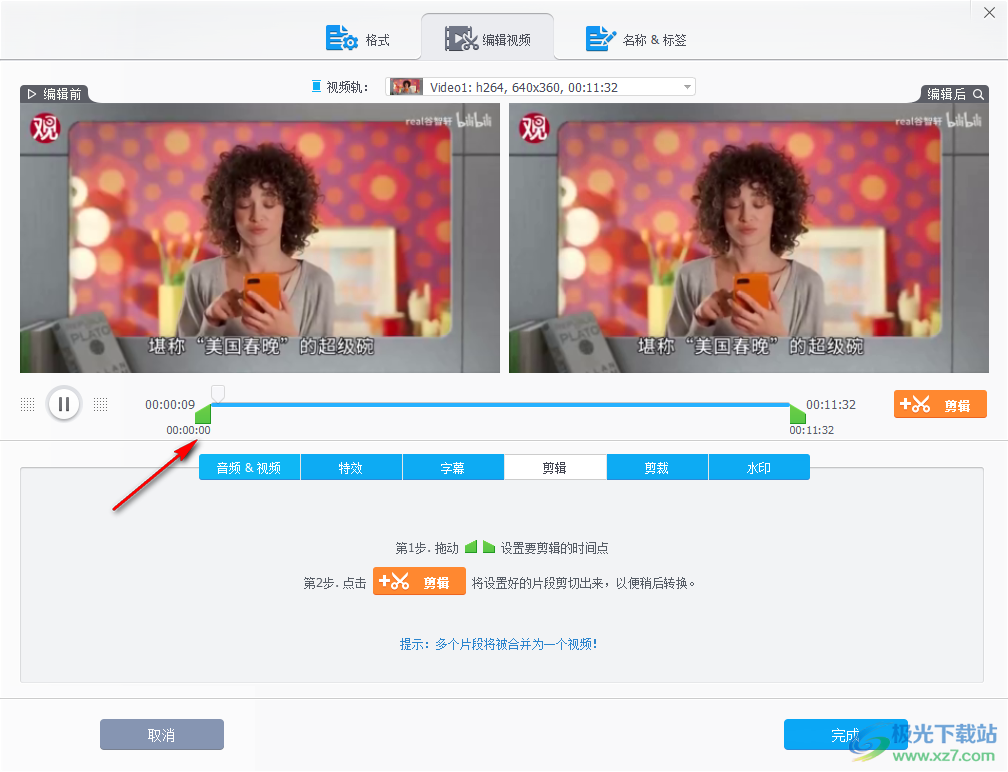Click the play icon on the 编辑前 label
1008x772 pixels.
pyautogui.click(x=31, y=93)
